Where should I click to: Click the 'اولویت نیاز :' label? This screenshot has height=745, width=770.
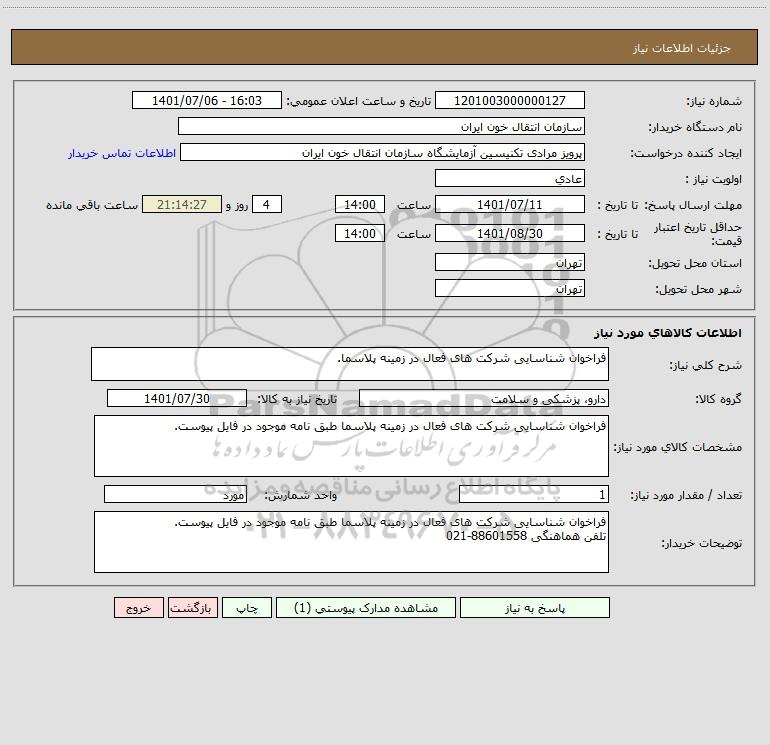(x=714, y=179)
